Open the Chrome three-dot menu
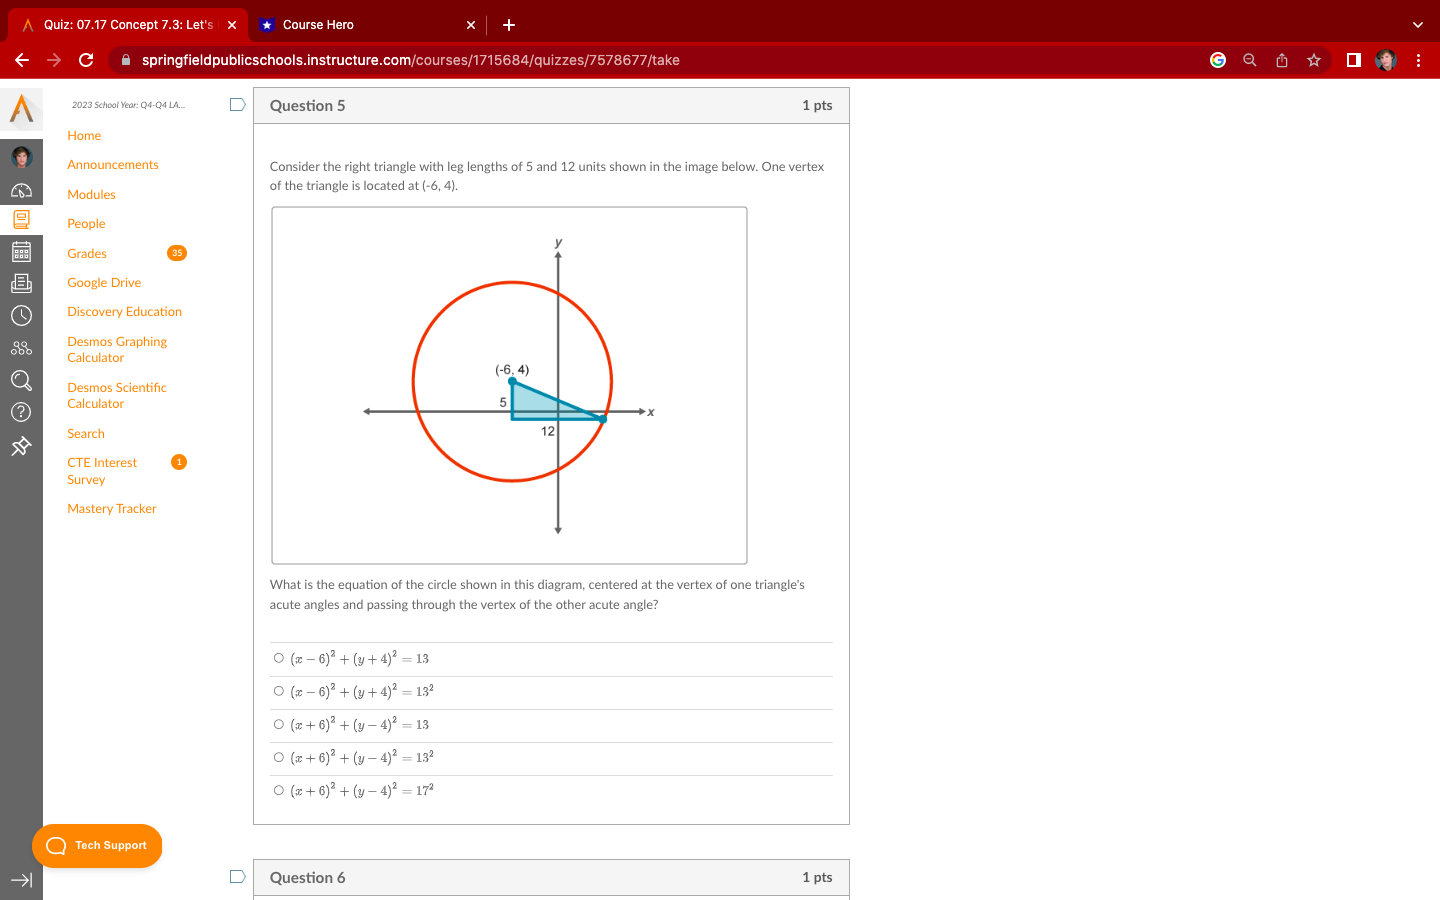 pyautogui.click(x=1418, y=60)
